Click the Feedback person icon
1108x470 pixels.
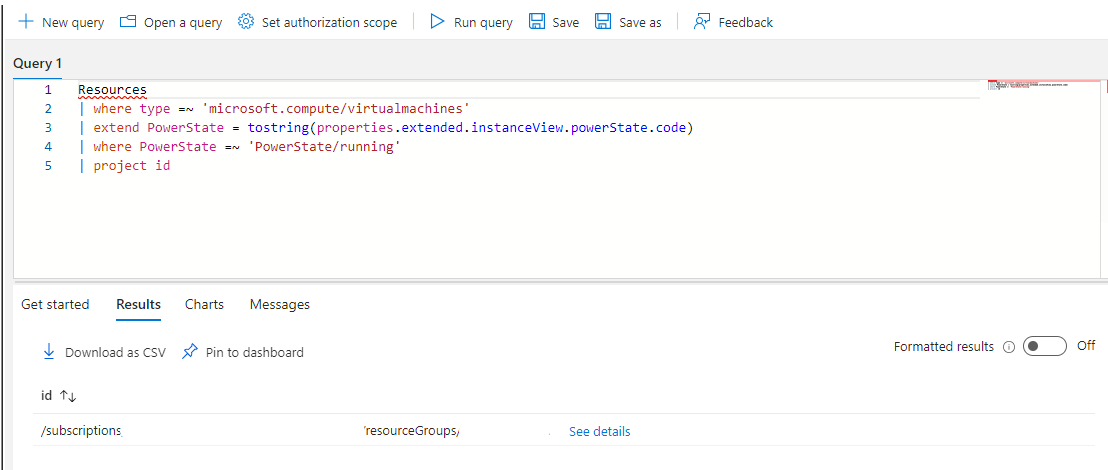(702, 22)
